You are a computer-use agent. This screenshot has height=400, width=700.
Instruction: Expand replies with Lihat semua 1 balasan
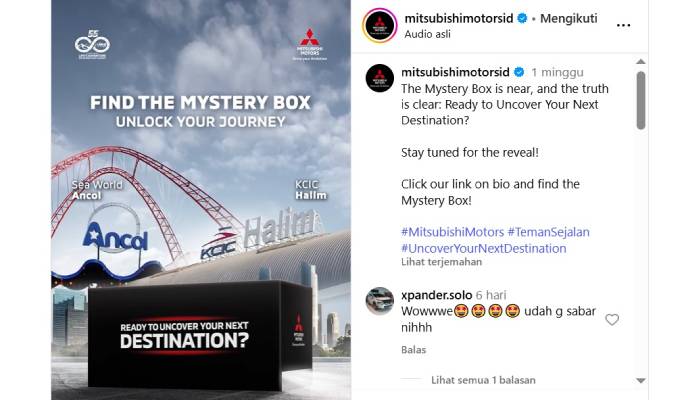click(x=483, y=380)
